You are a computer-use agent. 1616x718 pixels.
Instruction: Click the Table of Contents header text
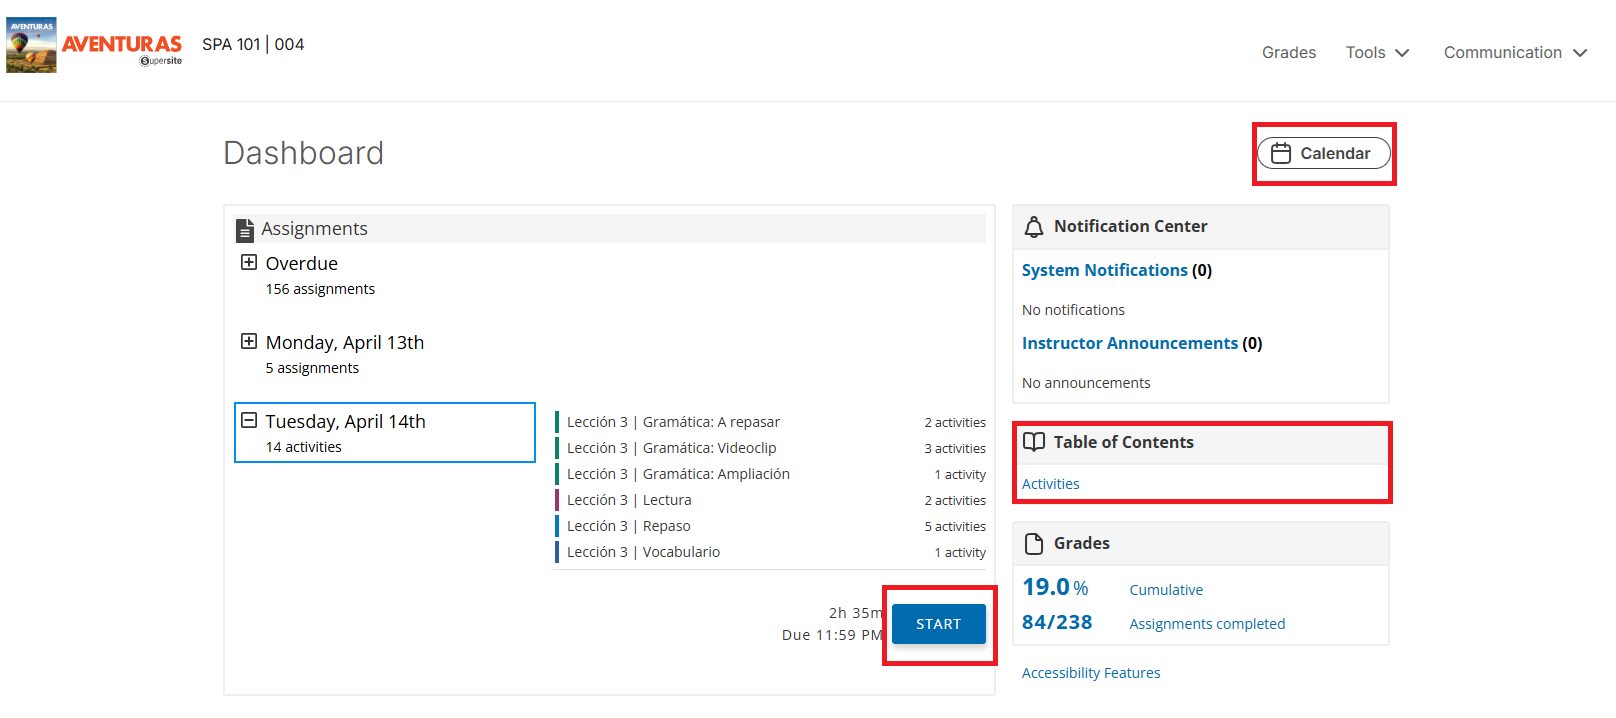(1123, 442)
